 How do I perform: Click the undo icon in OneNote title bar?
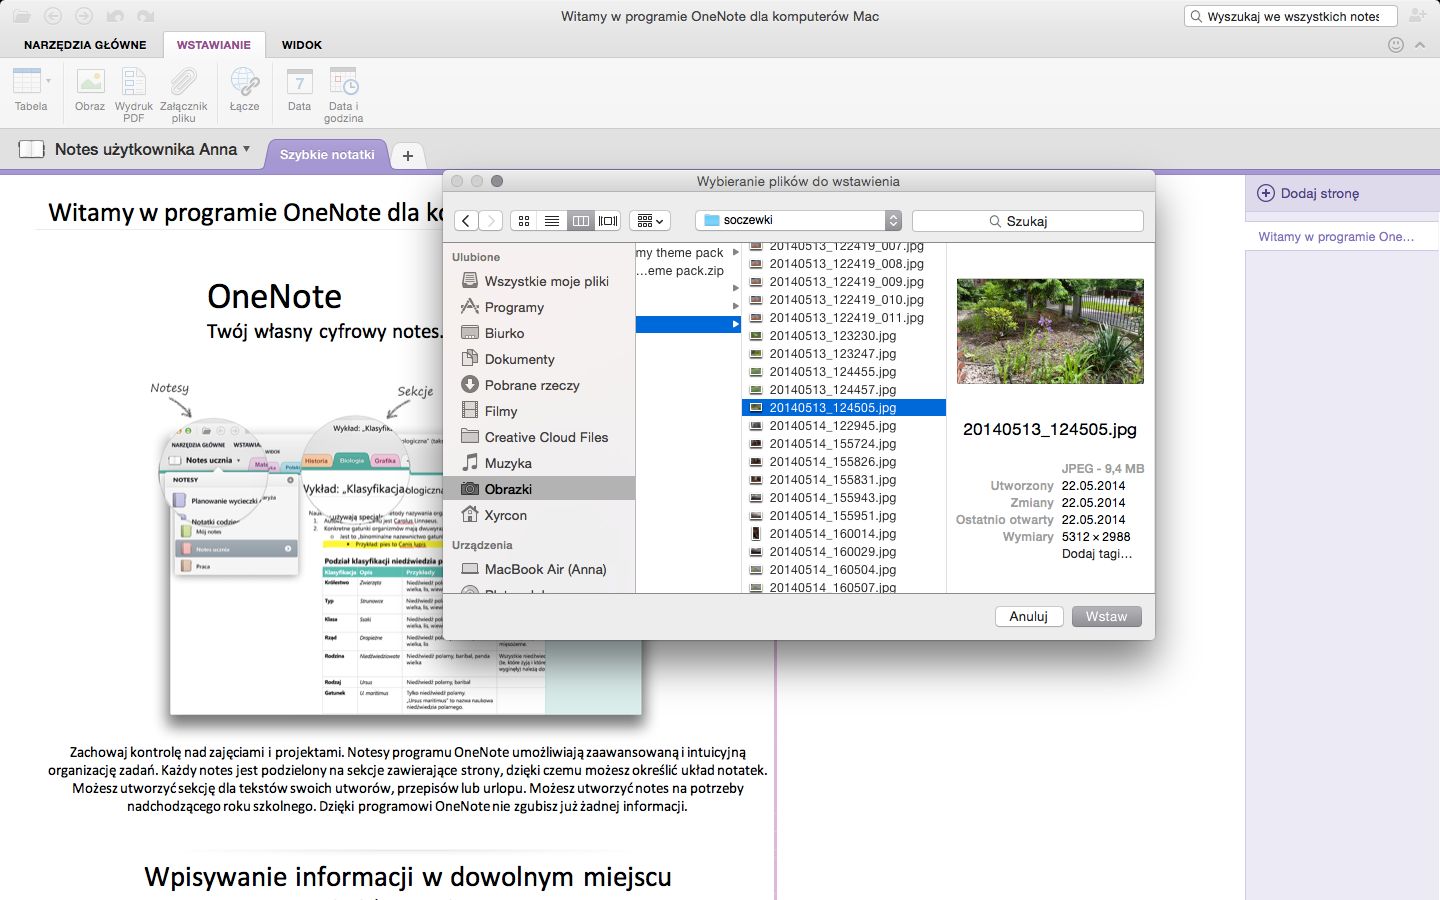(x=115, y=16)
